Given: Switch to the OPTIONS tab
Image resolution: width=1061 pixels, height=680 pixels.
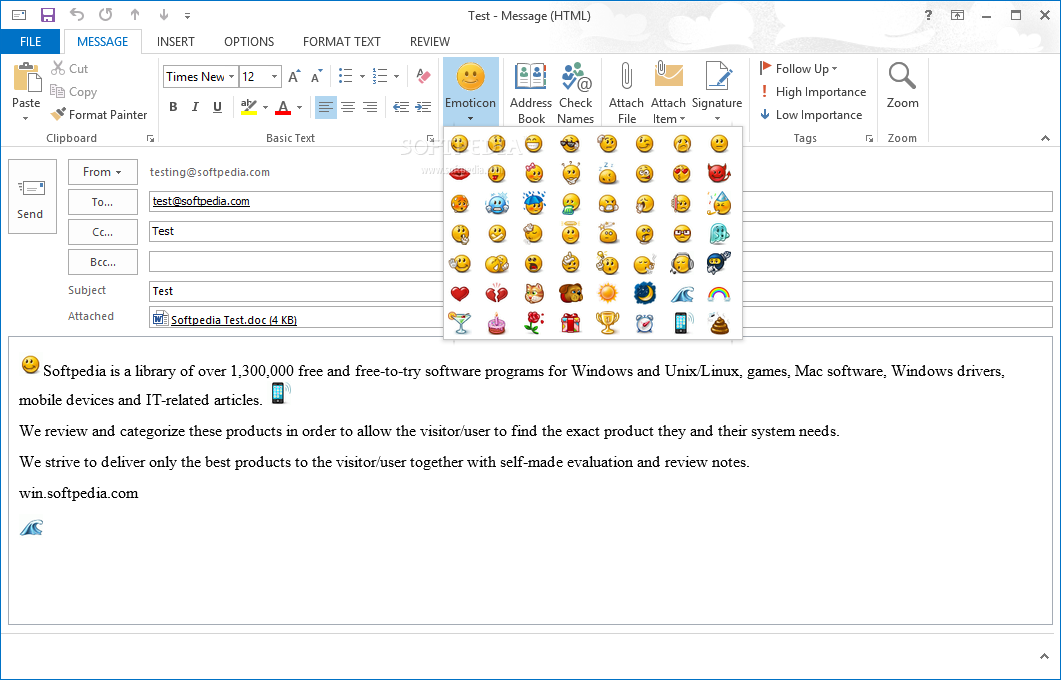Looking at the screenshot, I should pyautogui.click(x=249, y=41).
